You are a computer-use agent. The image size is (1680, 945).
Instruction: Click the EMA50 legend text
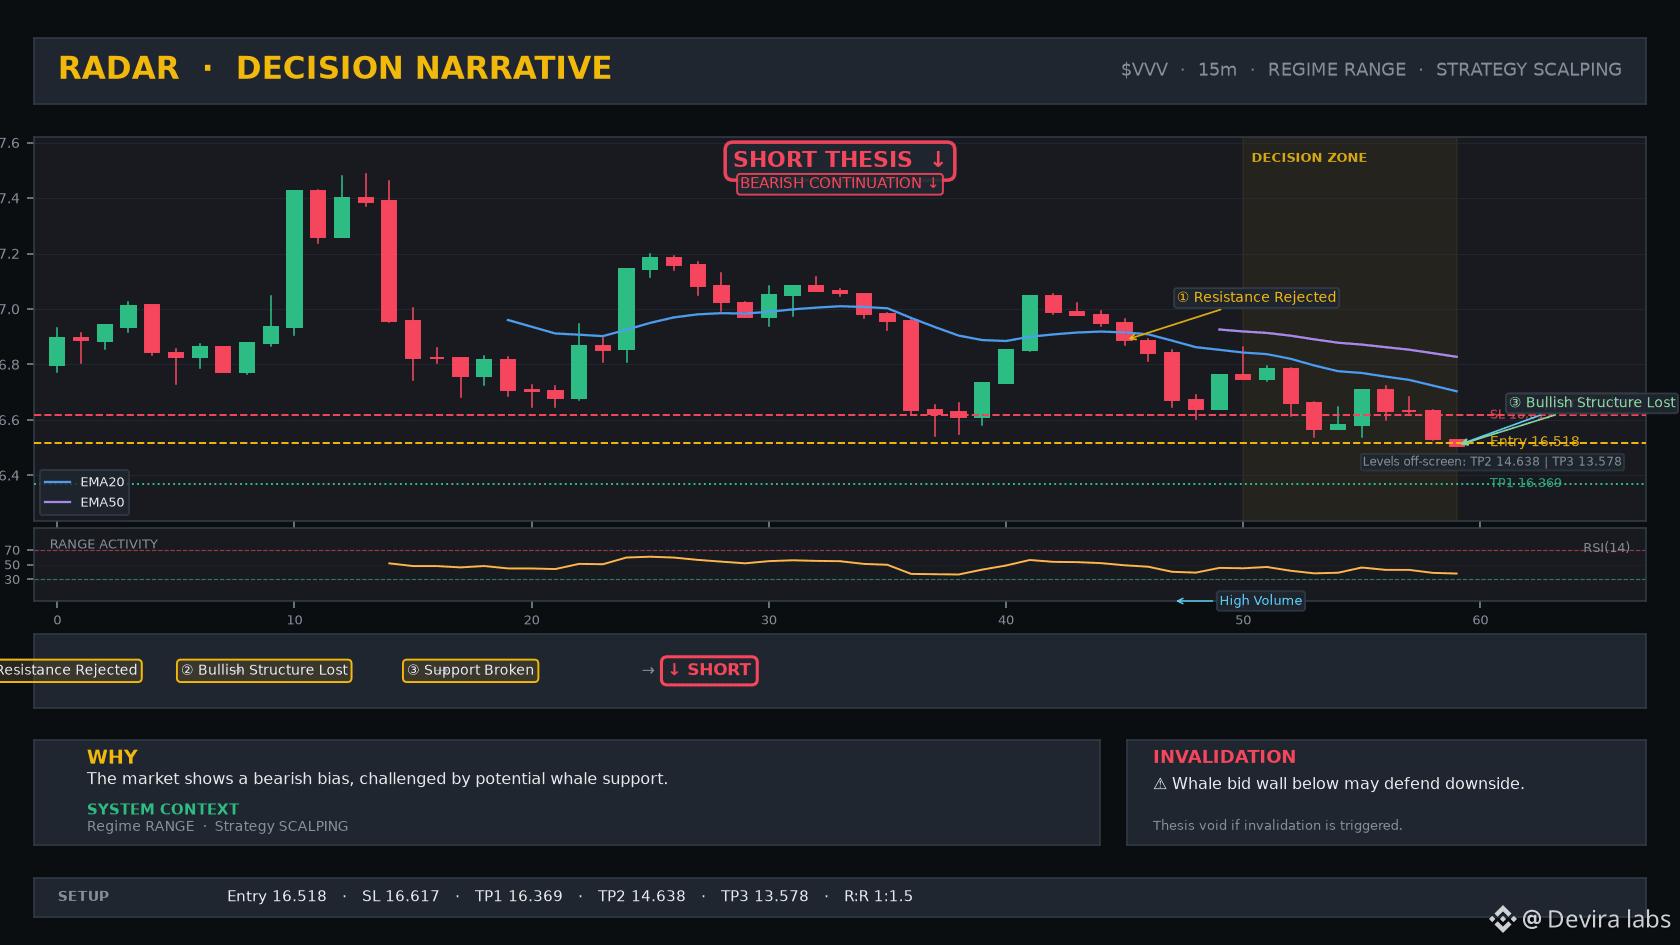(x=102, y=502)
